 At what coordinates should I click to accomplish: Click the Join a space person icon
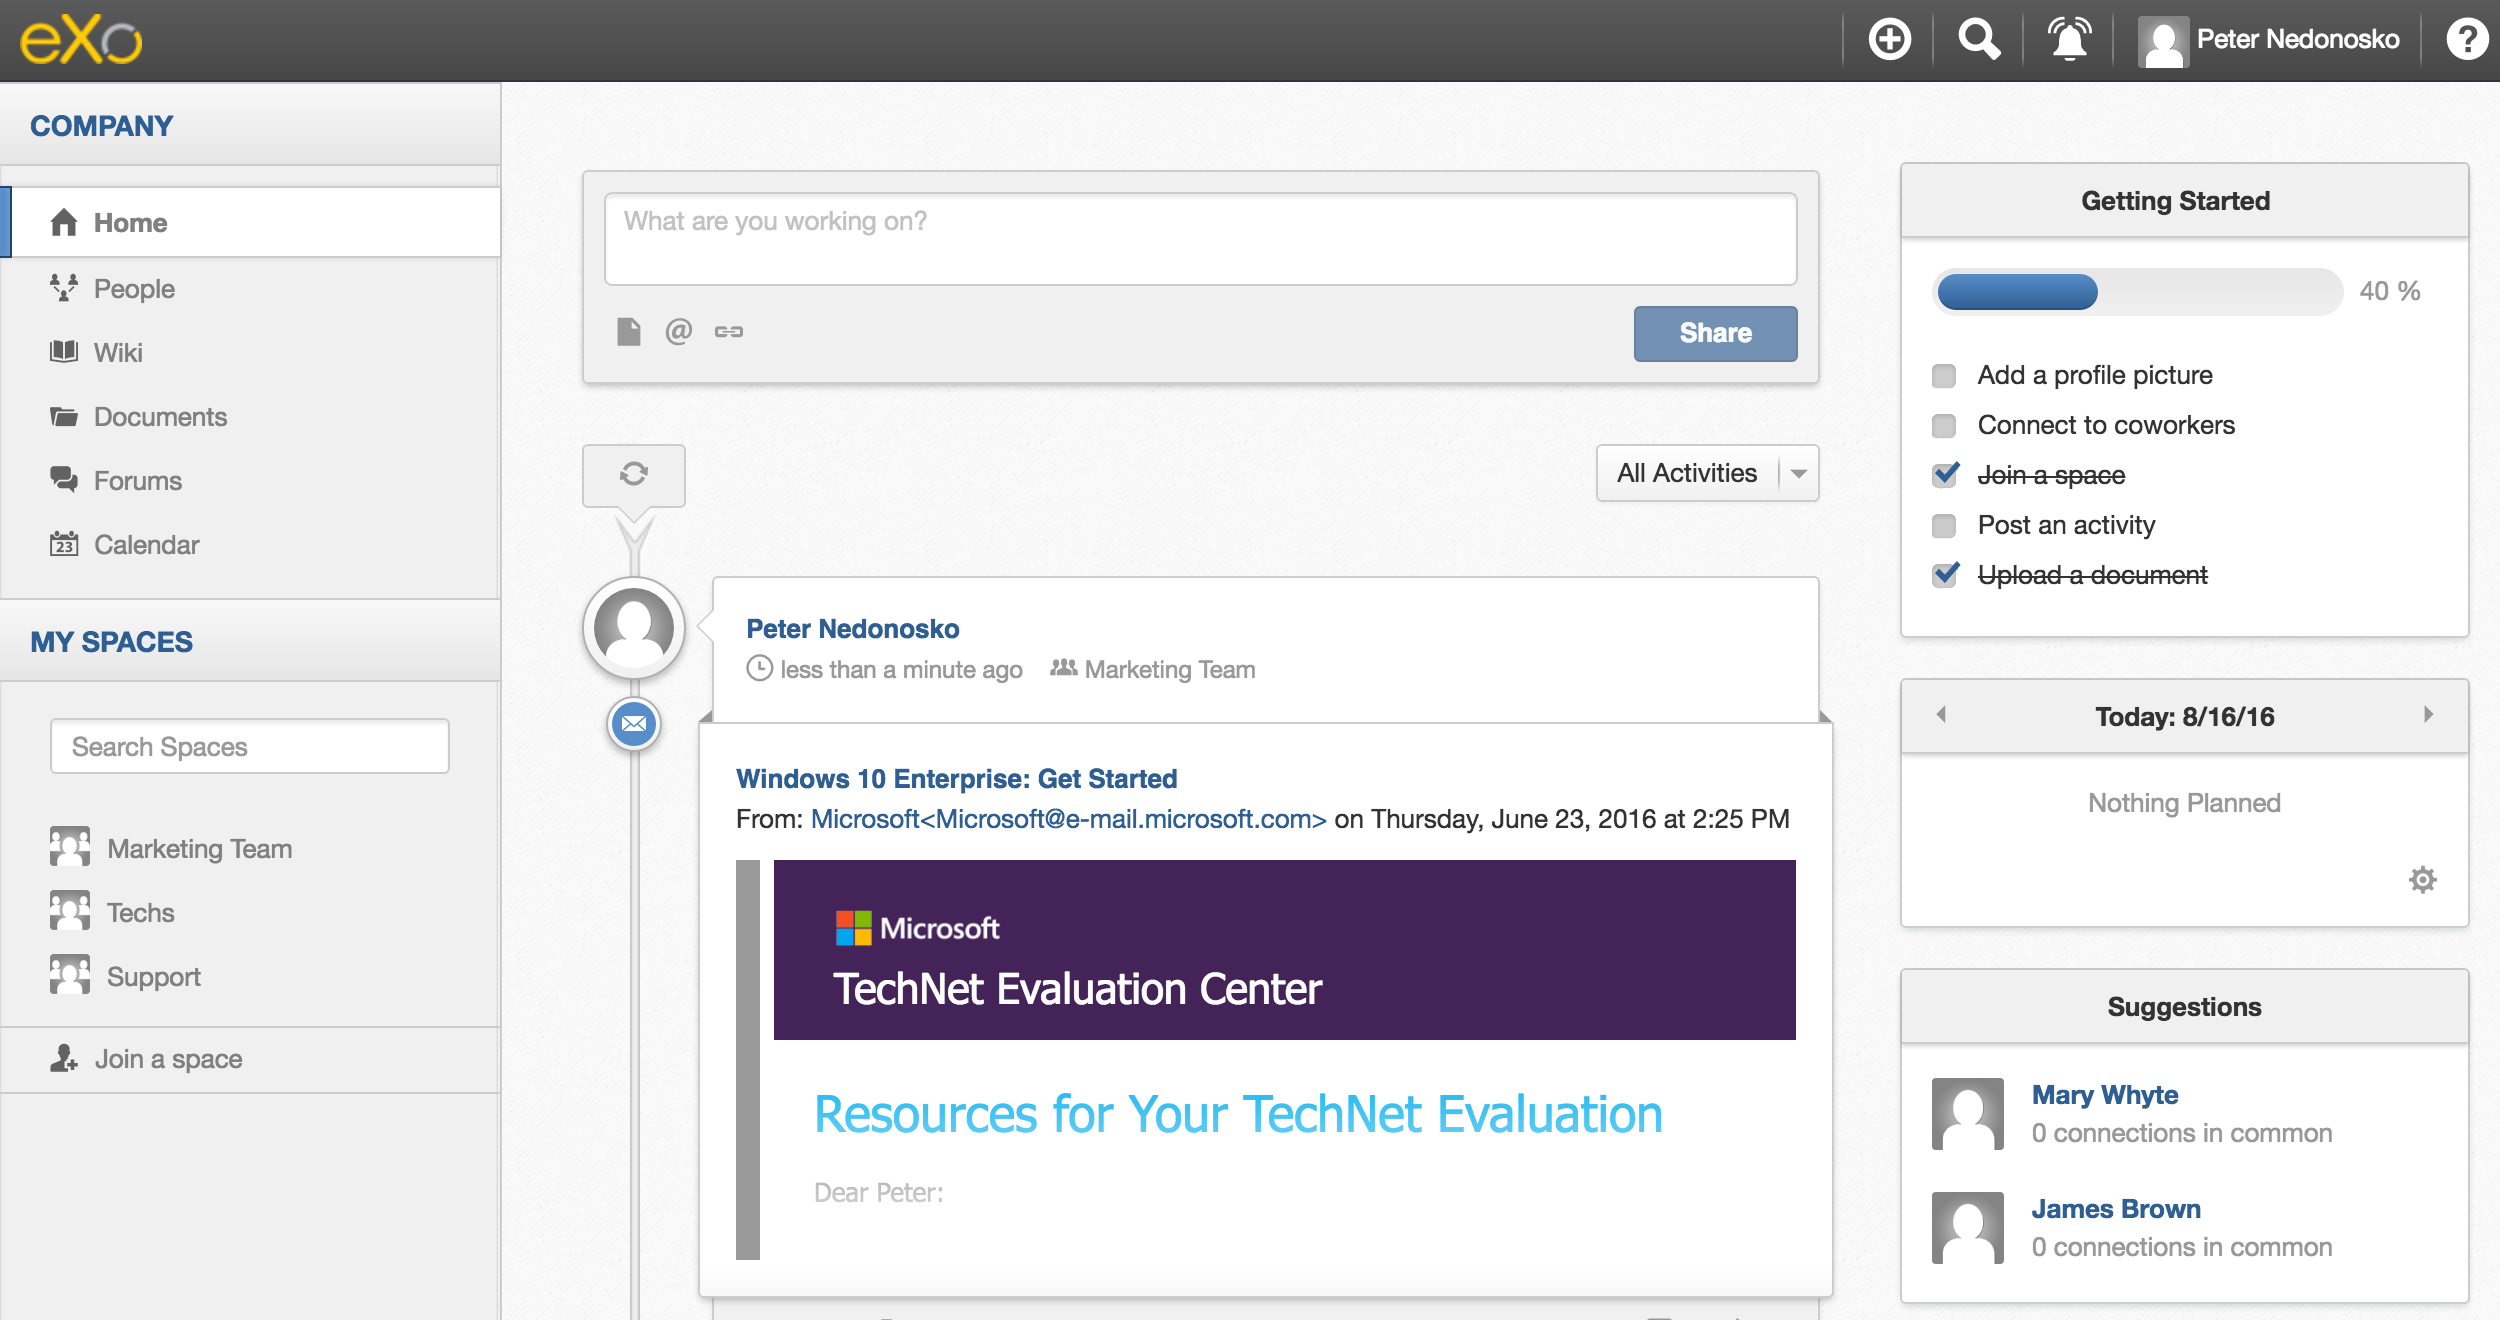[x=64, y=1058]
